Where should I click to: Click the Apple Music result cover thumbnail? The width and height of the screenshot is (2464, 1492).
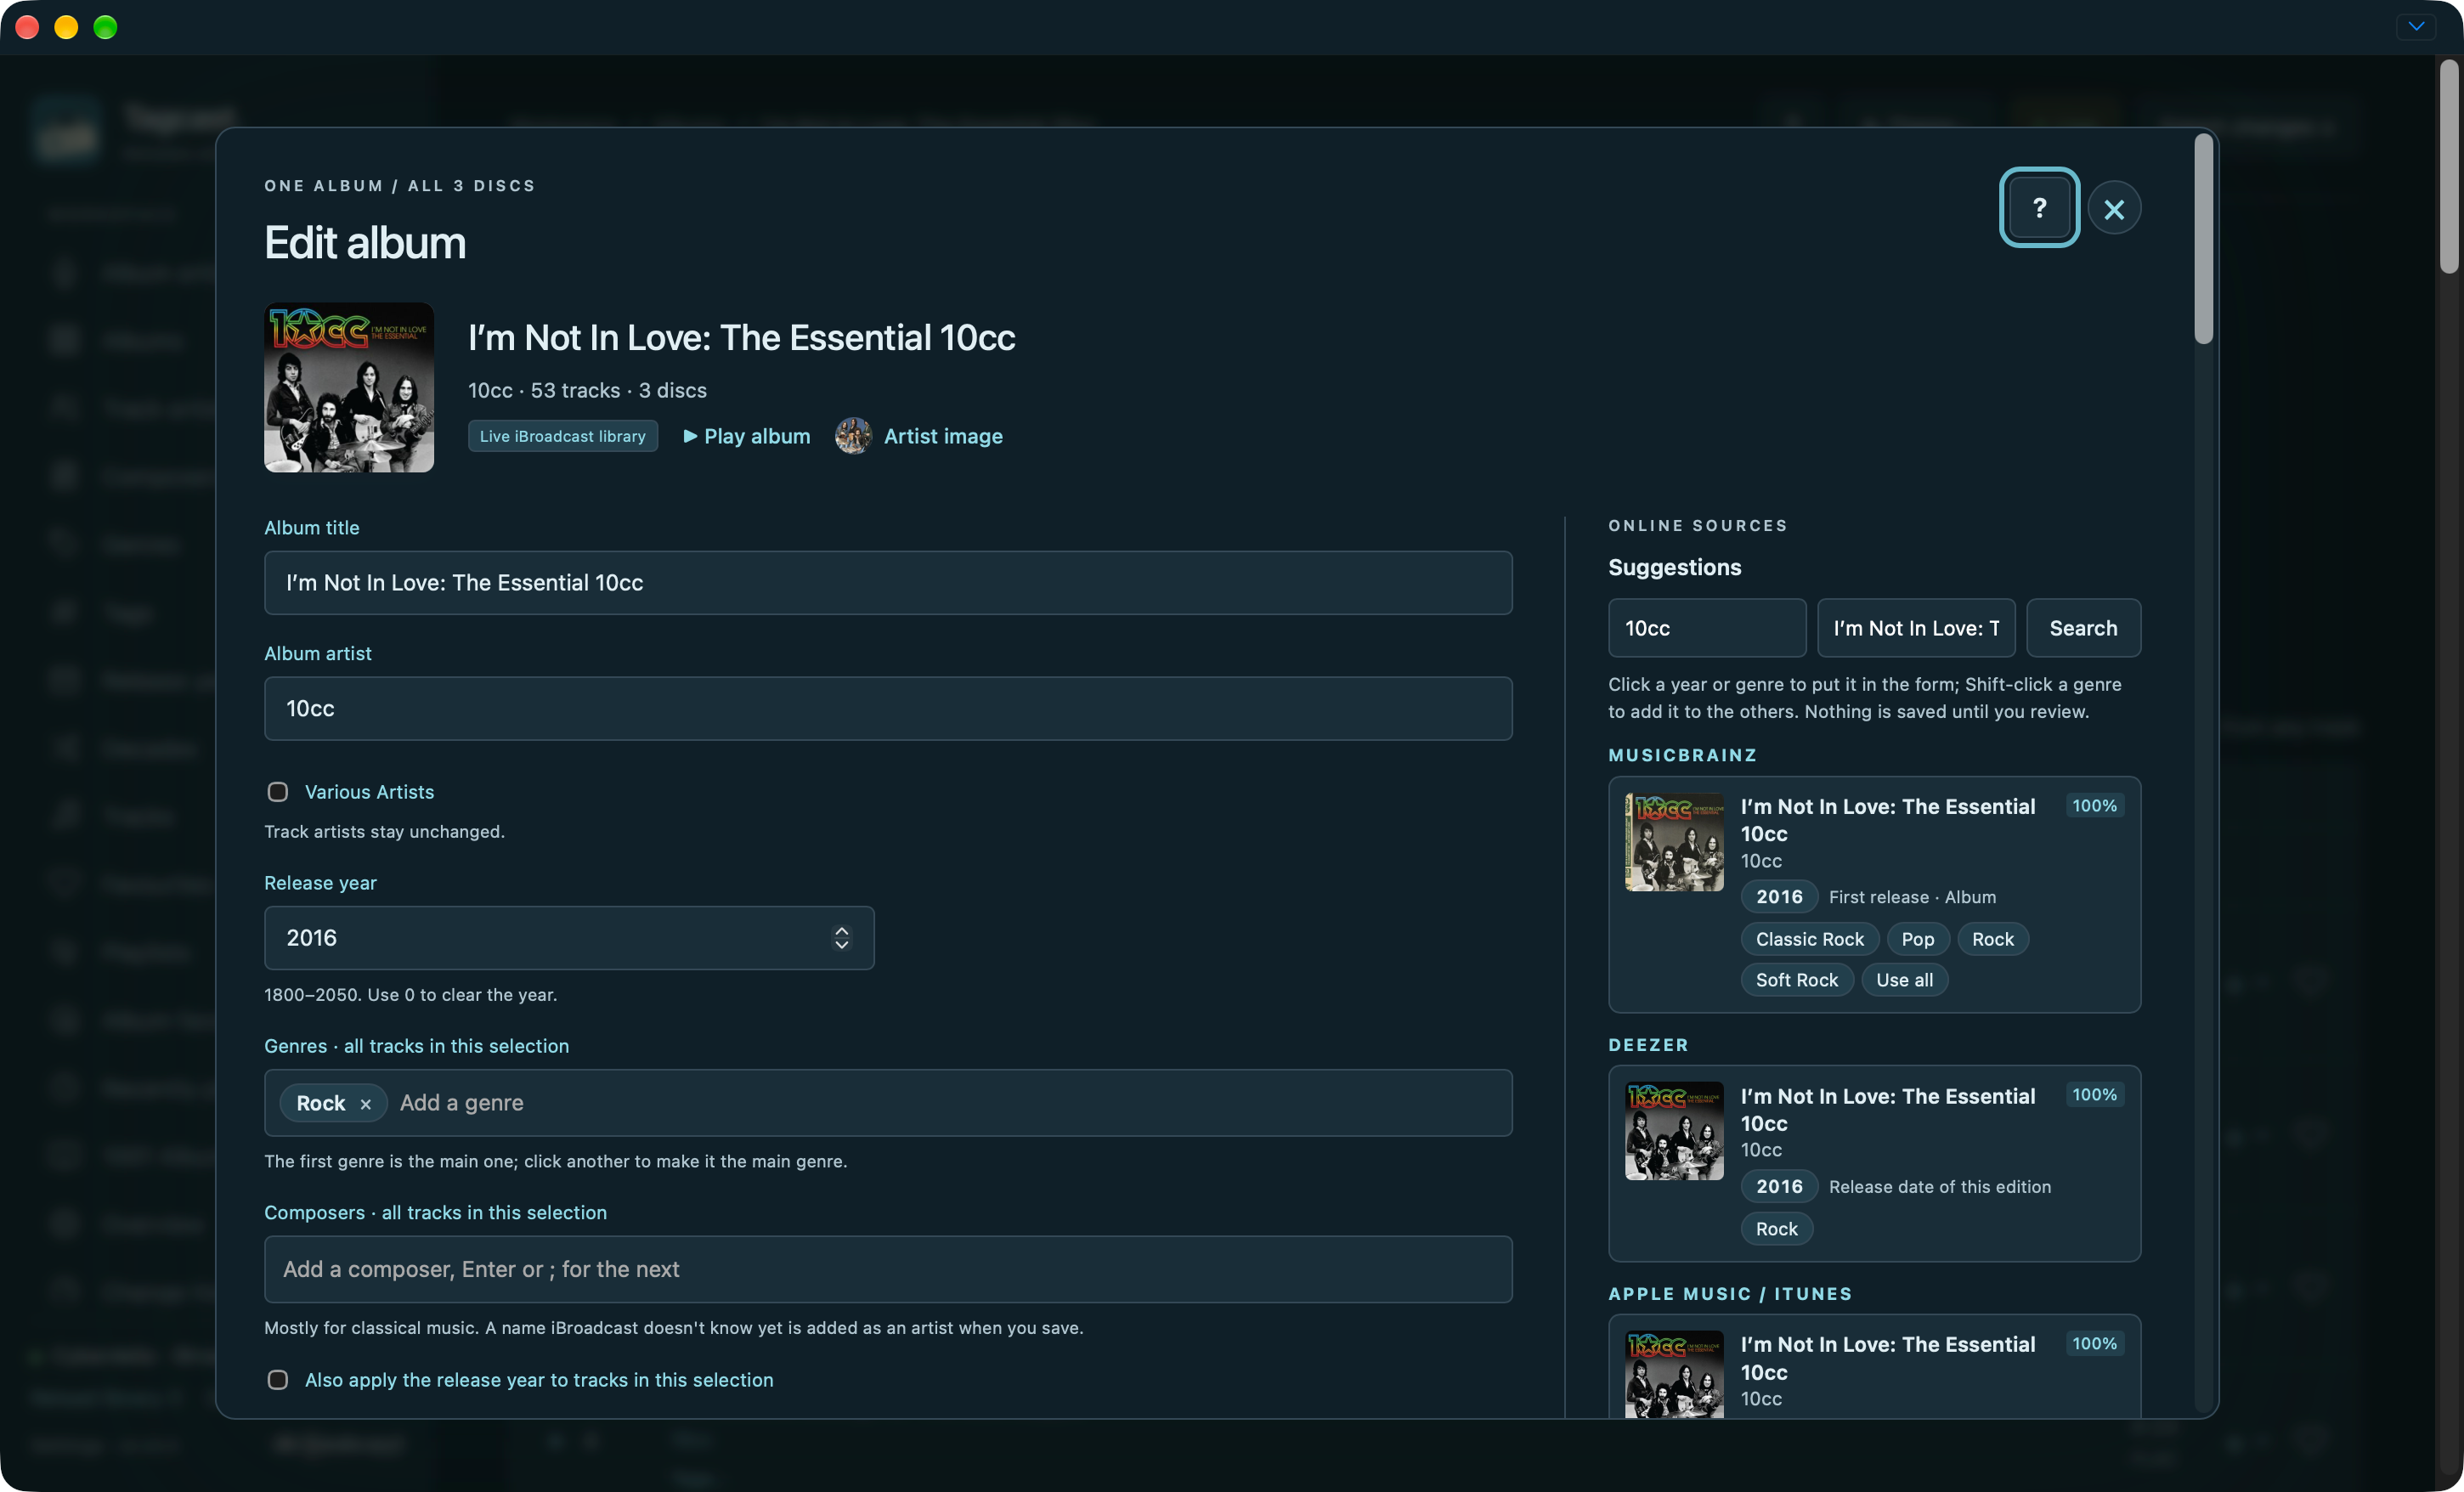coord(1674,1374)
